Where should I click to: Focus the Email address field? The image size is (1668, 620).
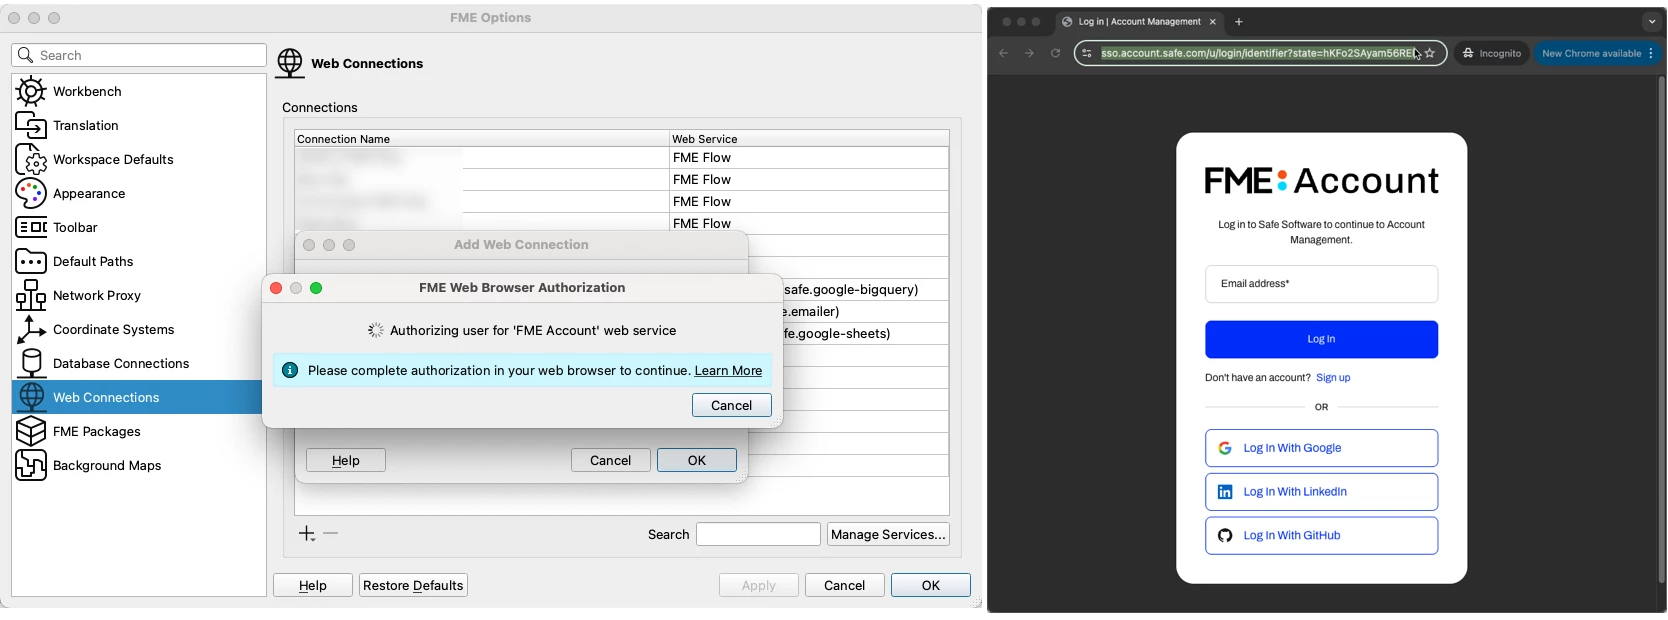point(1321,284)
